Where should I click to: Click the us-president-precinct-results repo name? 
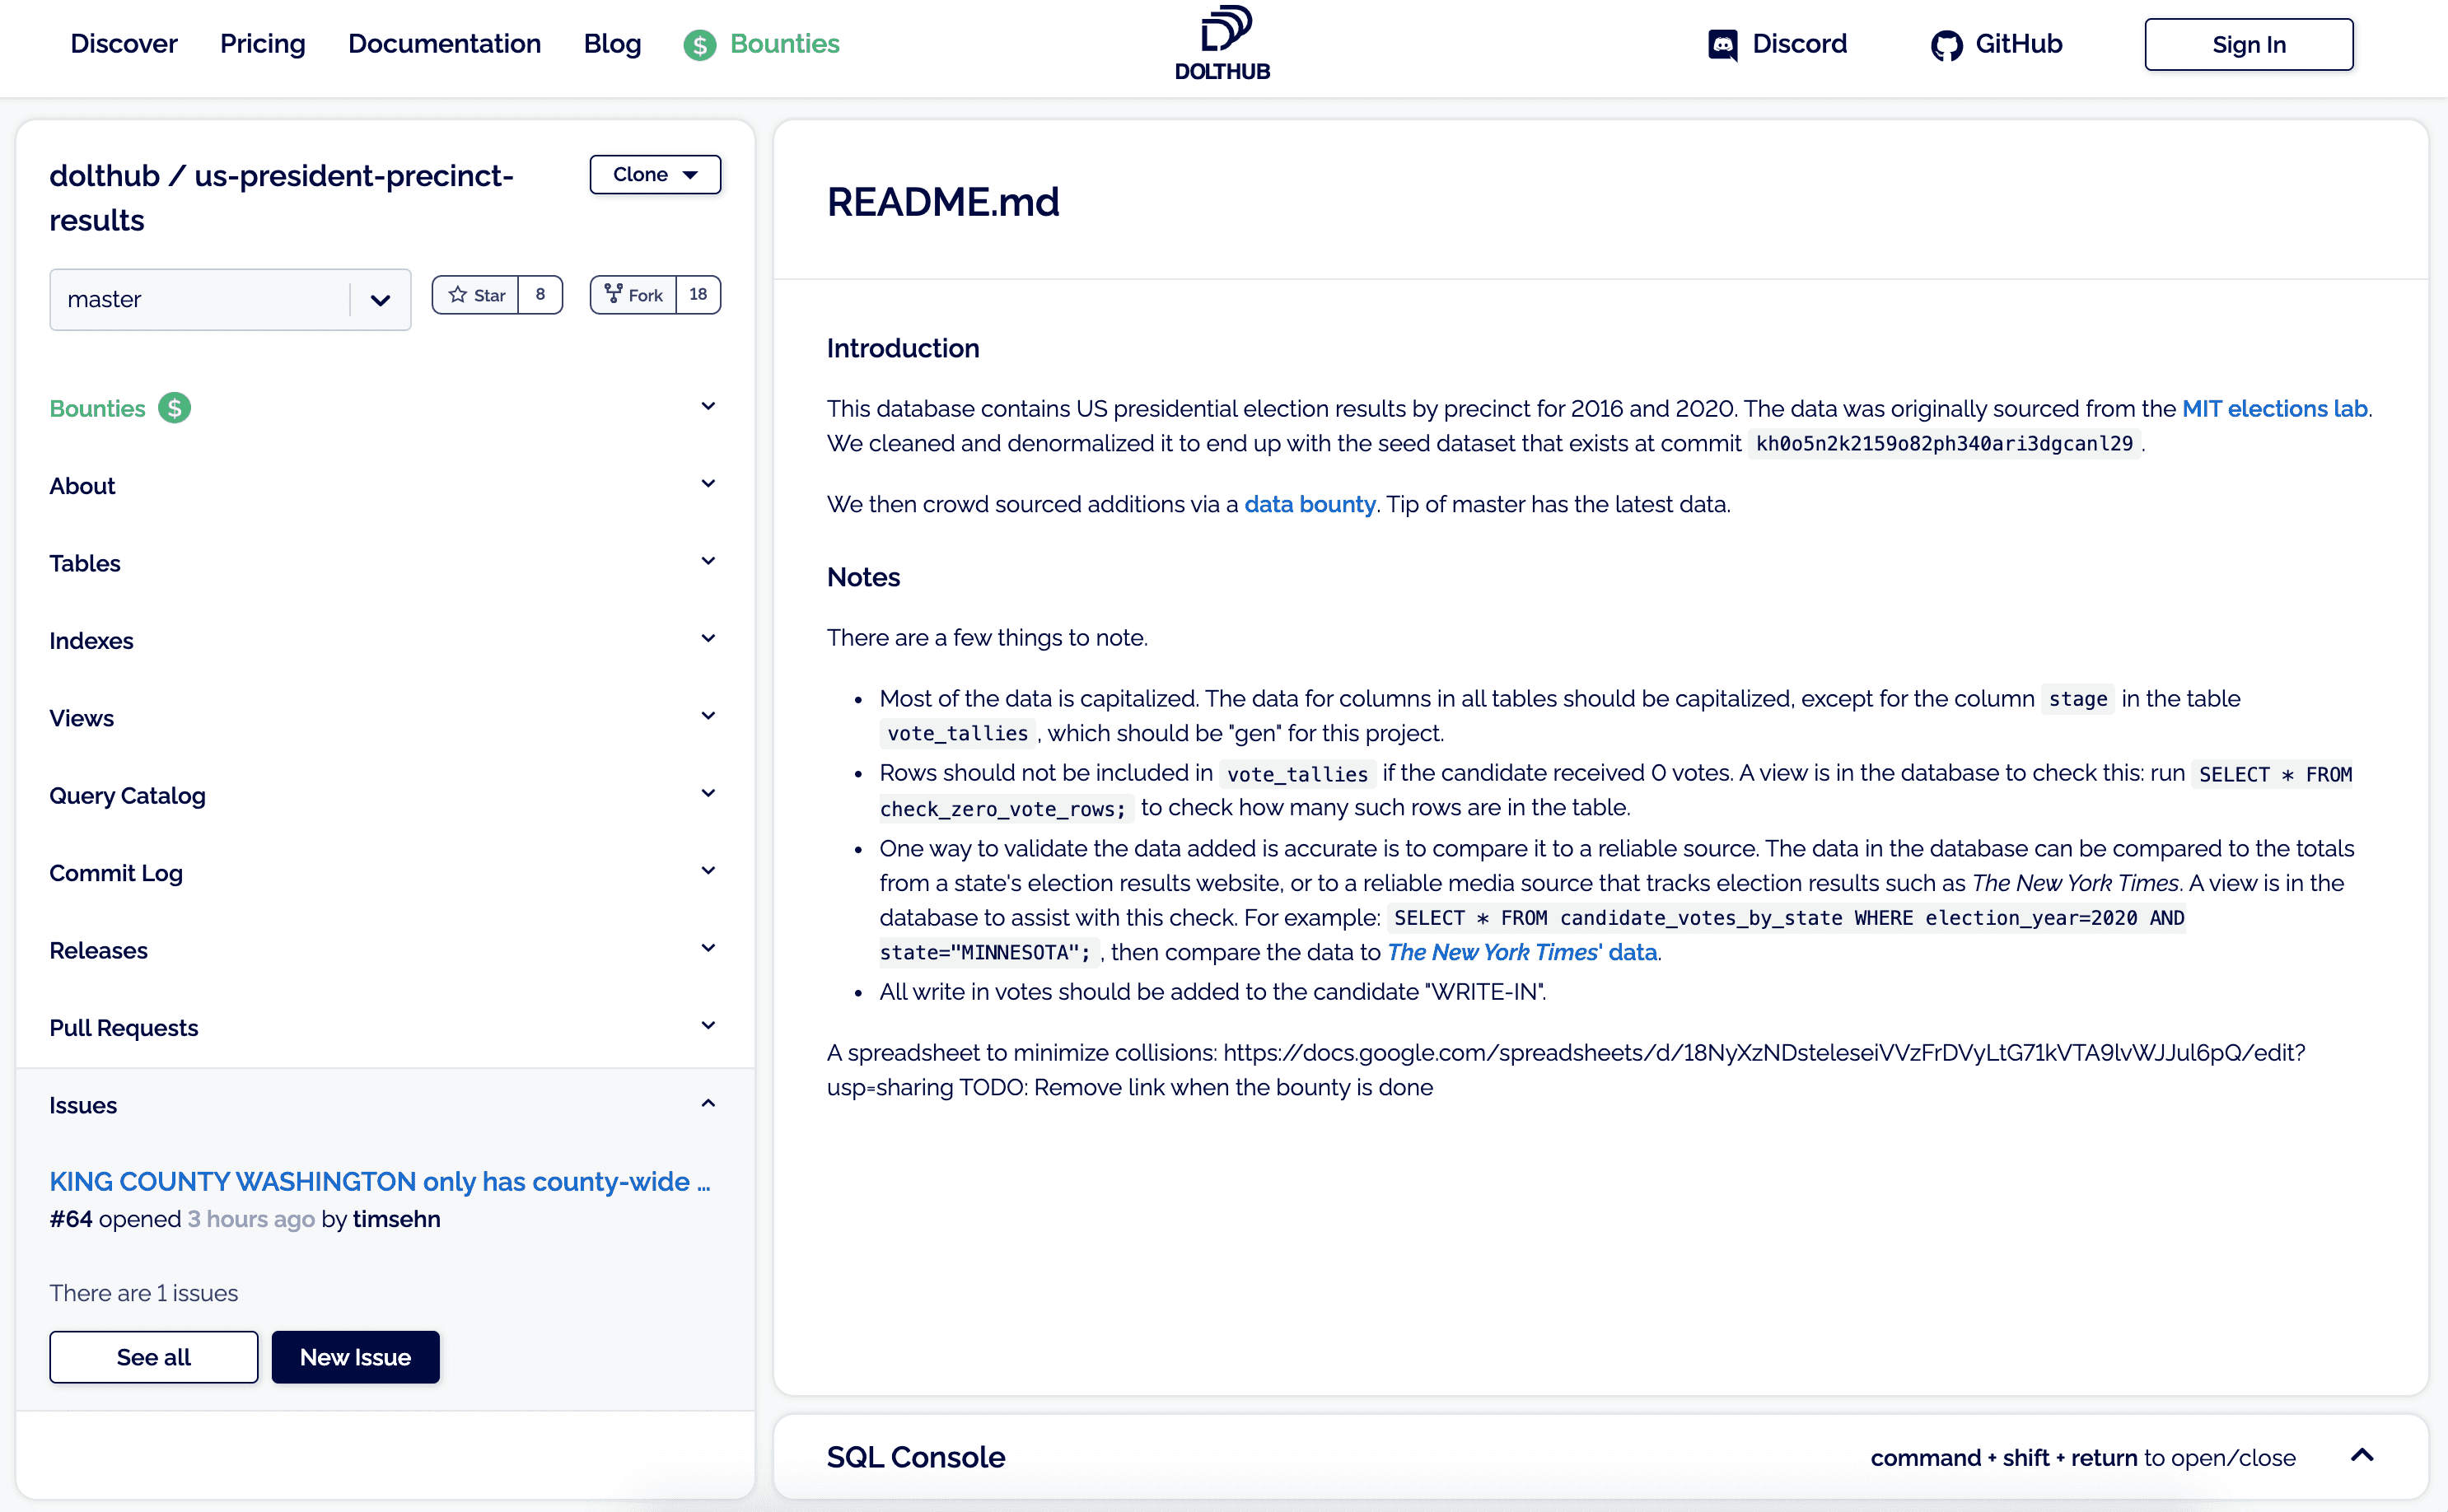pos(282,197)
